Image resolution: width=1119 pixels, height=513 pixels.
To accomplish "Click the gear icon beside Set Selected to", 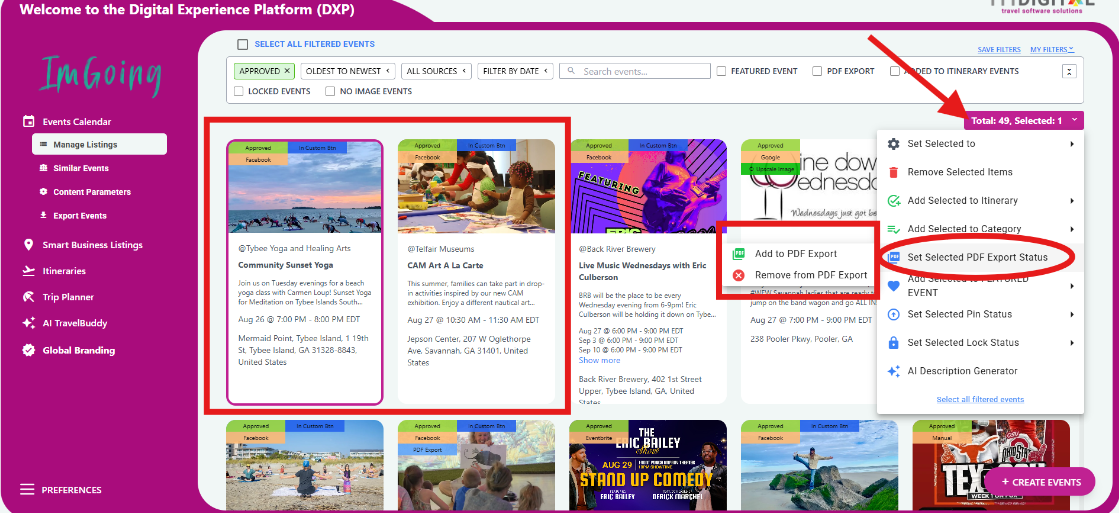I will coord(893,143).
